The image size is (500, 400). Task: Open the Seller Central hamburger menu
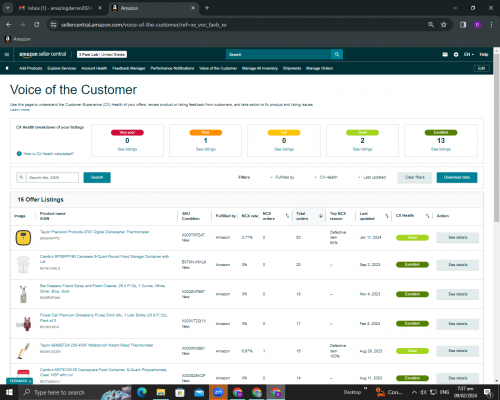point(7,54)
